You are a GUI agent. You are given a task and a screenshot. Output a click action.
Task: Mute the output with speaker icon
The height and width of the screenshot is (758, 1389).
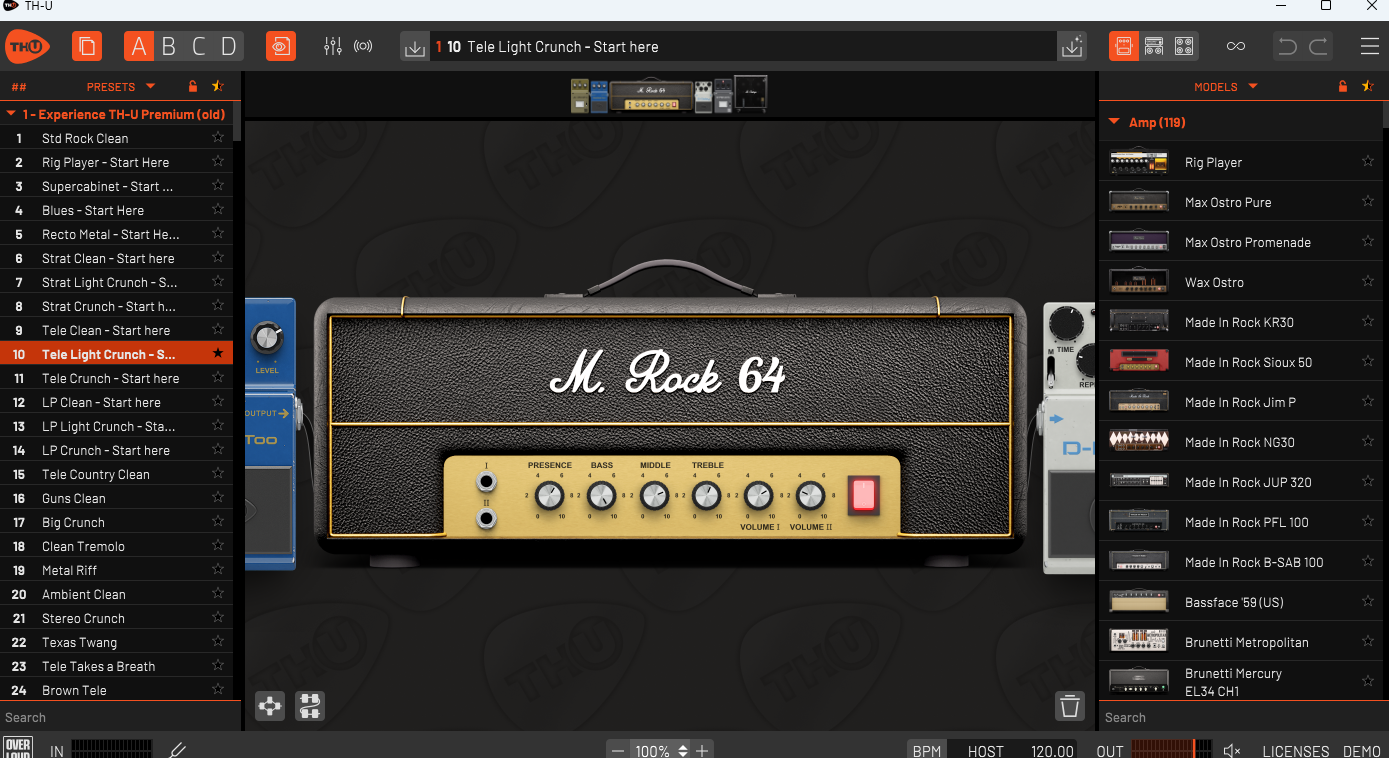click(1232, 750)
